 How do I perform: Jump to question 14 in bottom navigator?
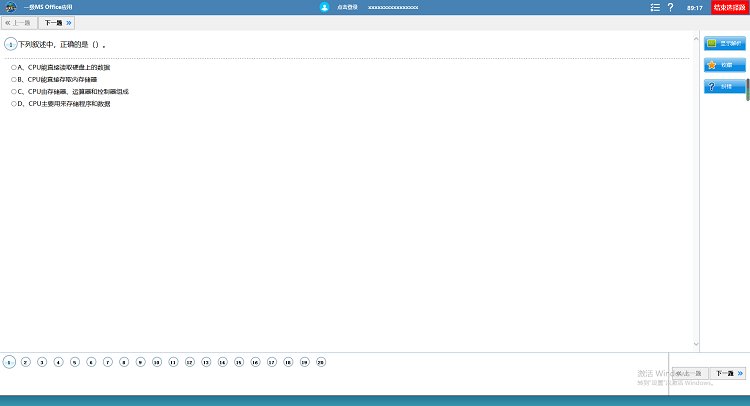pyautogui.click(x=222, y=362)
